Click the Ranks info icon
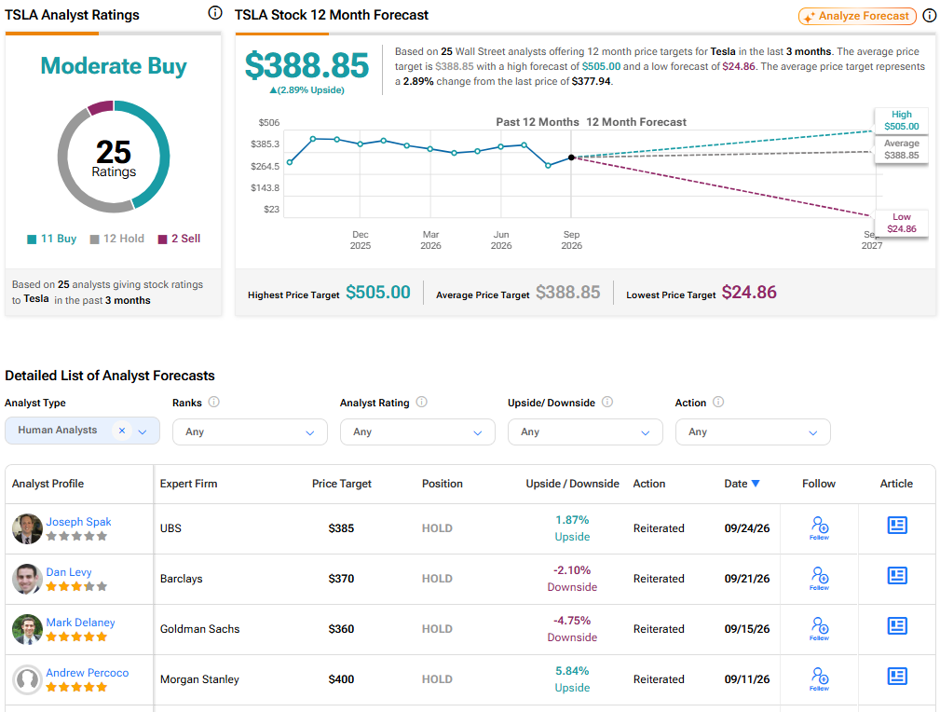The image size is (940, 712). pos(214,402)
